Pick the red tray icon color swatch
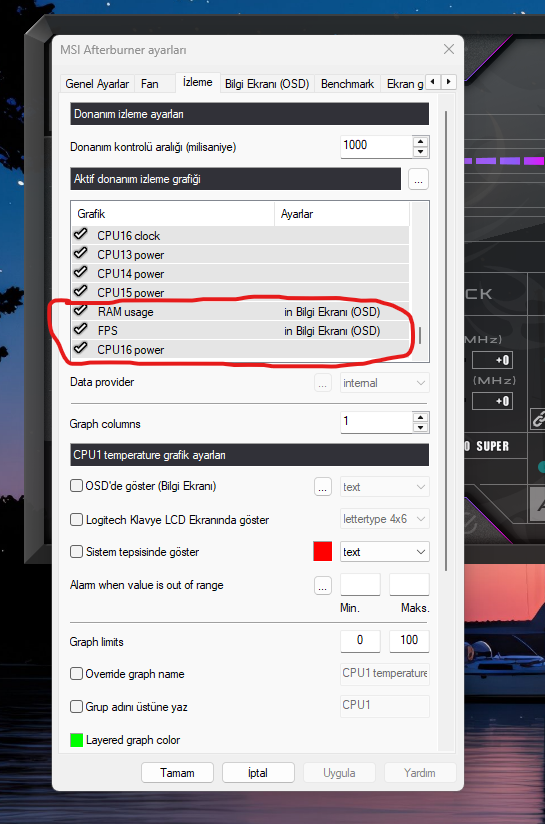Screen dimensions: 545x824 pyautogui.click(x=323, y=552)
